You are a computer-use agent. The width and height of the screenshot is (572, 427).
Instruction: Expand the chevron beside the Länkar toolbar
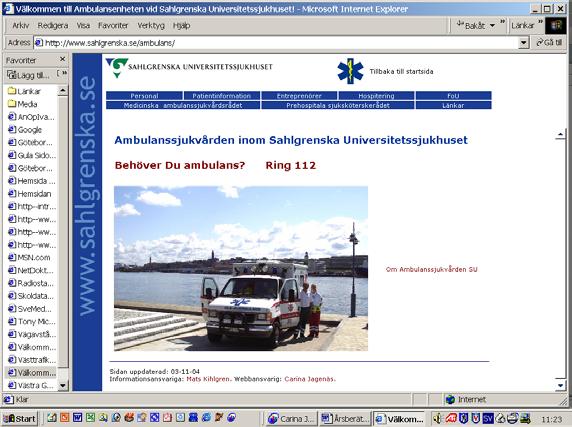540,22
